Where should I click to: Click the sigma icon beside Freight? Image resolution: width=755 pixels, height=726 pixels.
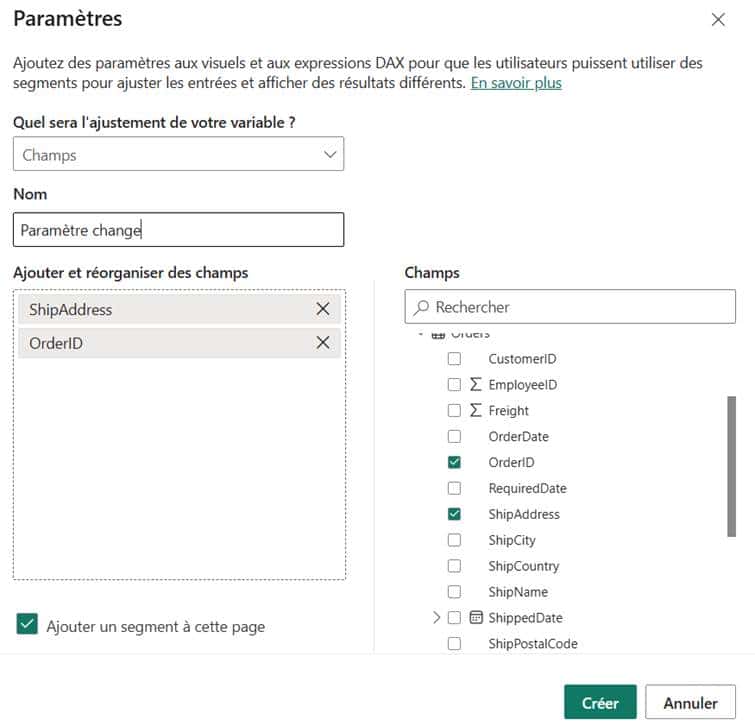(x=476, y=410)
